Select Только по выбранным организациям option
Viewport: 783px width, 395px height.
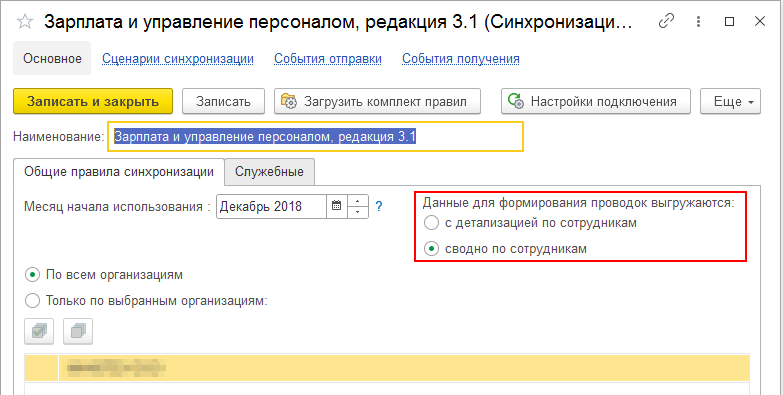tap(147, 301)
